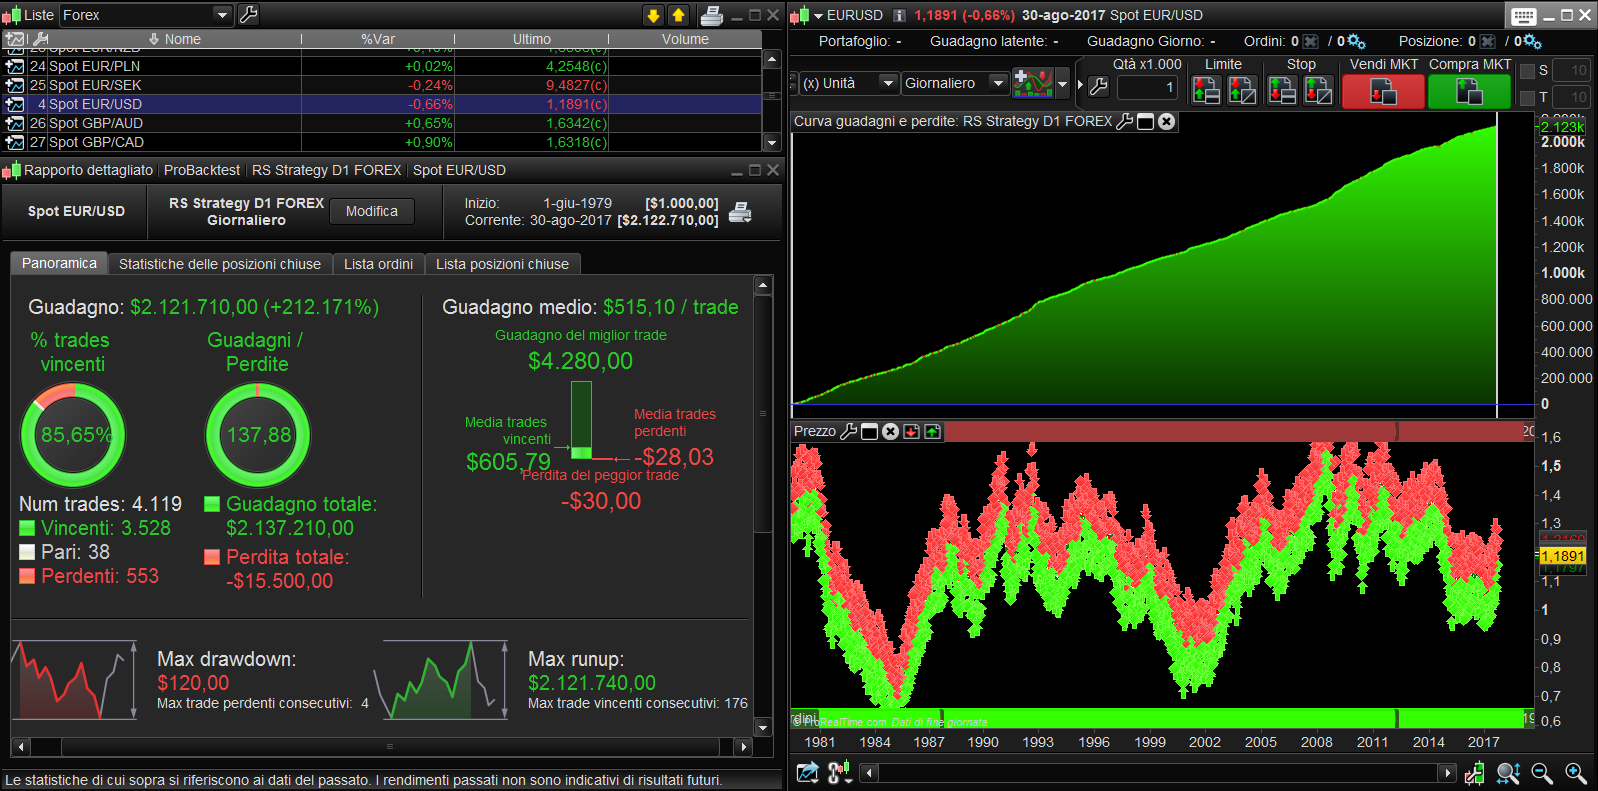Click the first Stop order icon

point(1282,91)
